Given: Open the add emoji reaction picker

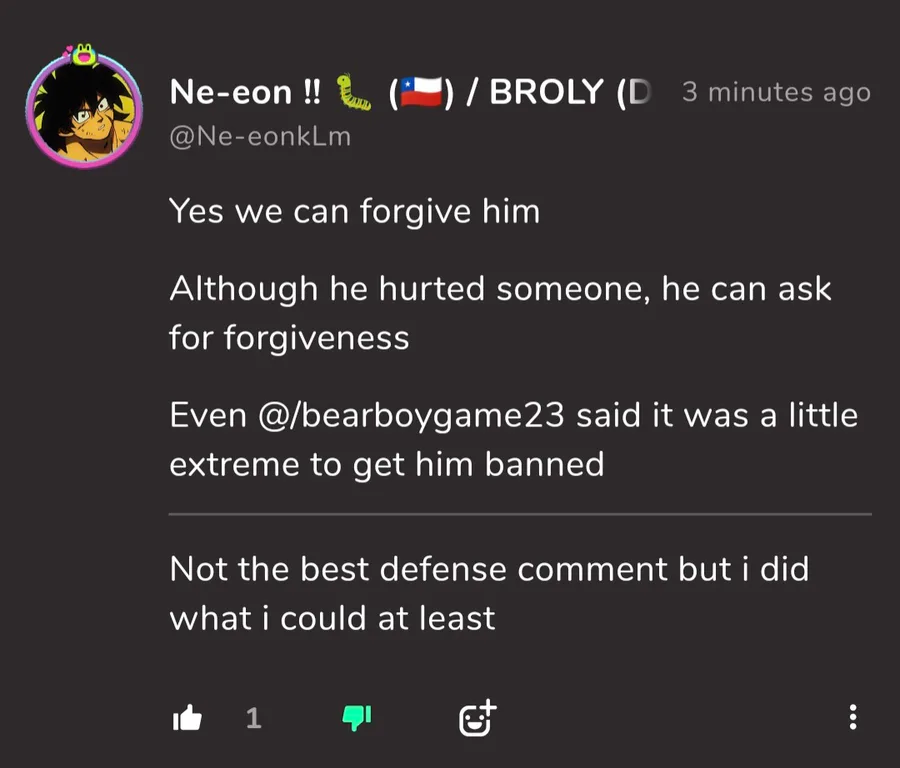Looking at the screenshot, I should [477, 717].
